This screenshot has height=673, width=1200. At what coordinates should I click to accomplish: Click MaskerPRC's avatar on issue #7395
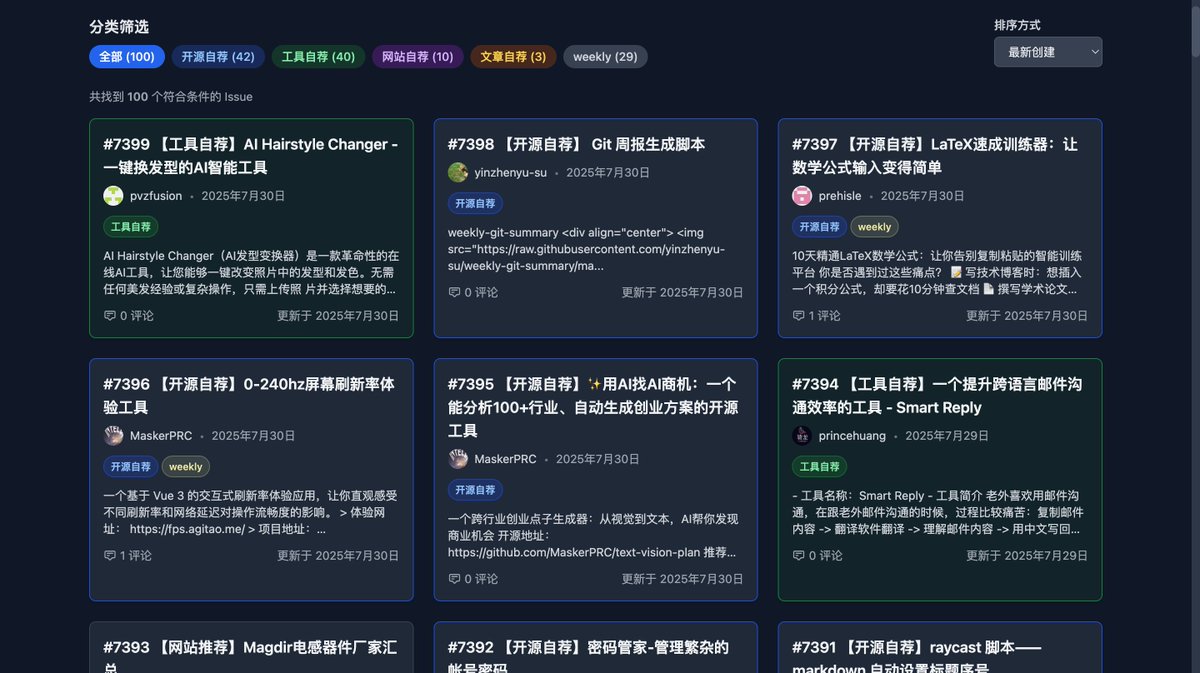(x=458, y=459)
